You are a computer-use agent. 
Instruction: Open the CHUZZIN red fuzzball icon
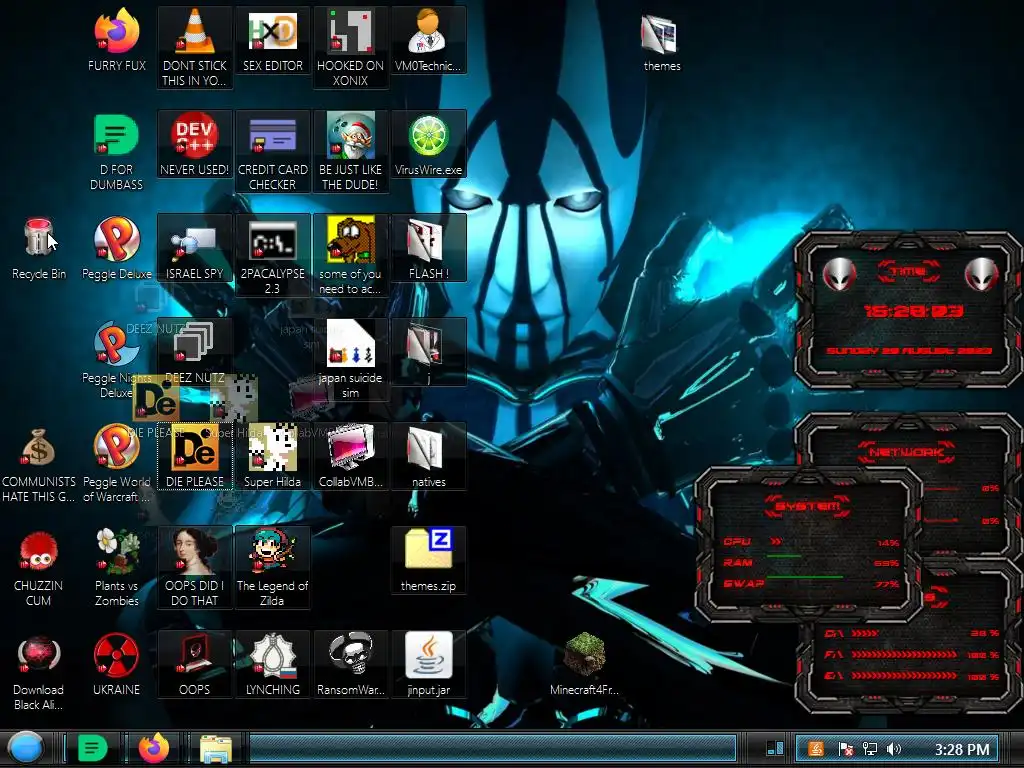click(x=38, y=551)
